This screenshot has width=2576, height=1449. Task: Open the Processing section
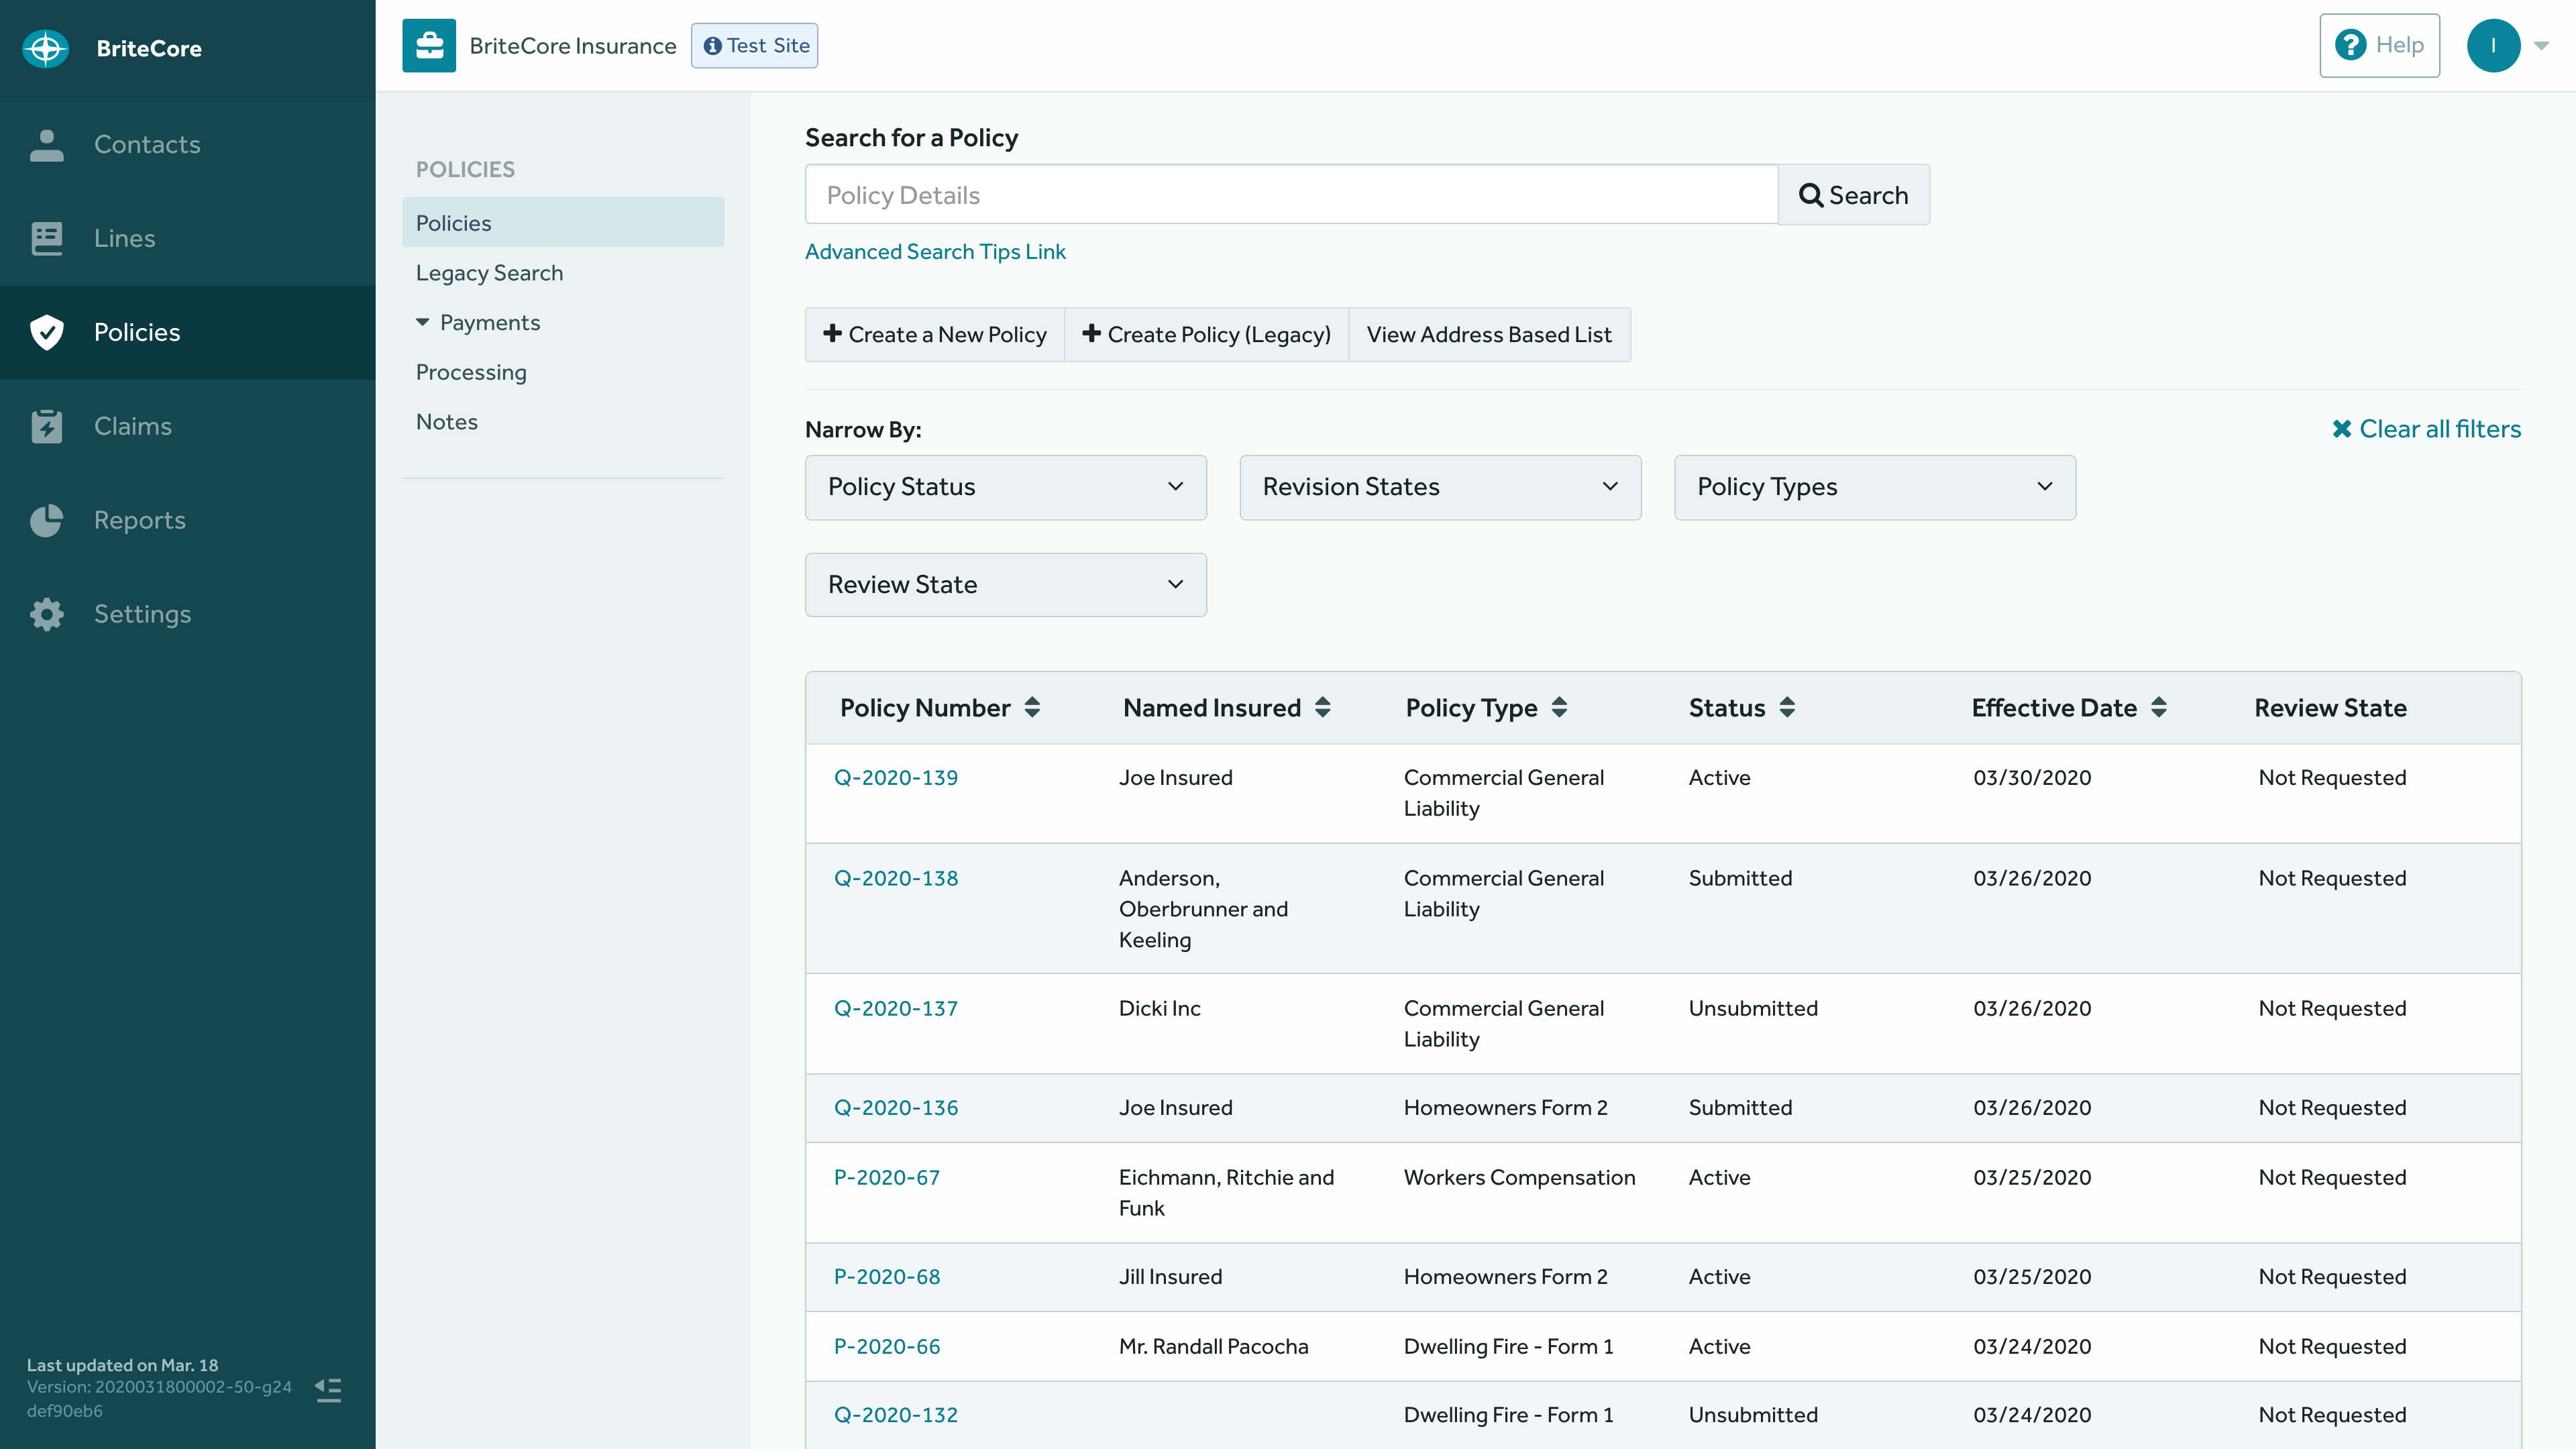pyautogui.click(x=471, y=372)
